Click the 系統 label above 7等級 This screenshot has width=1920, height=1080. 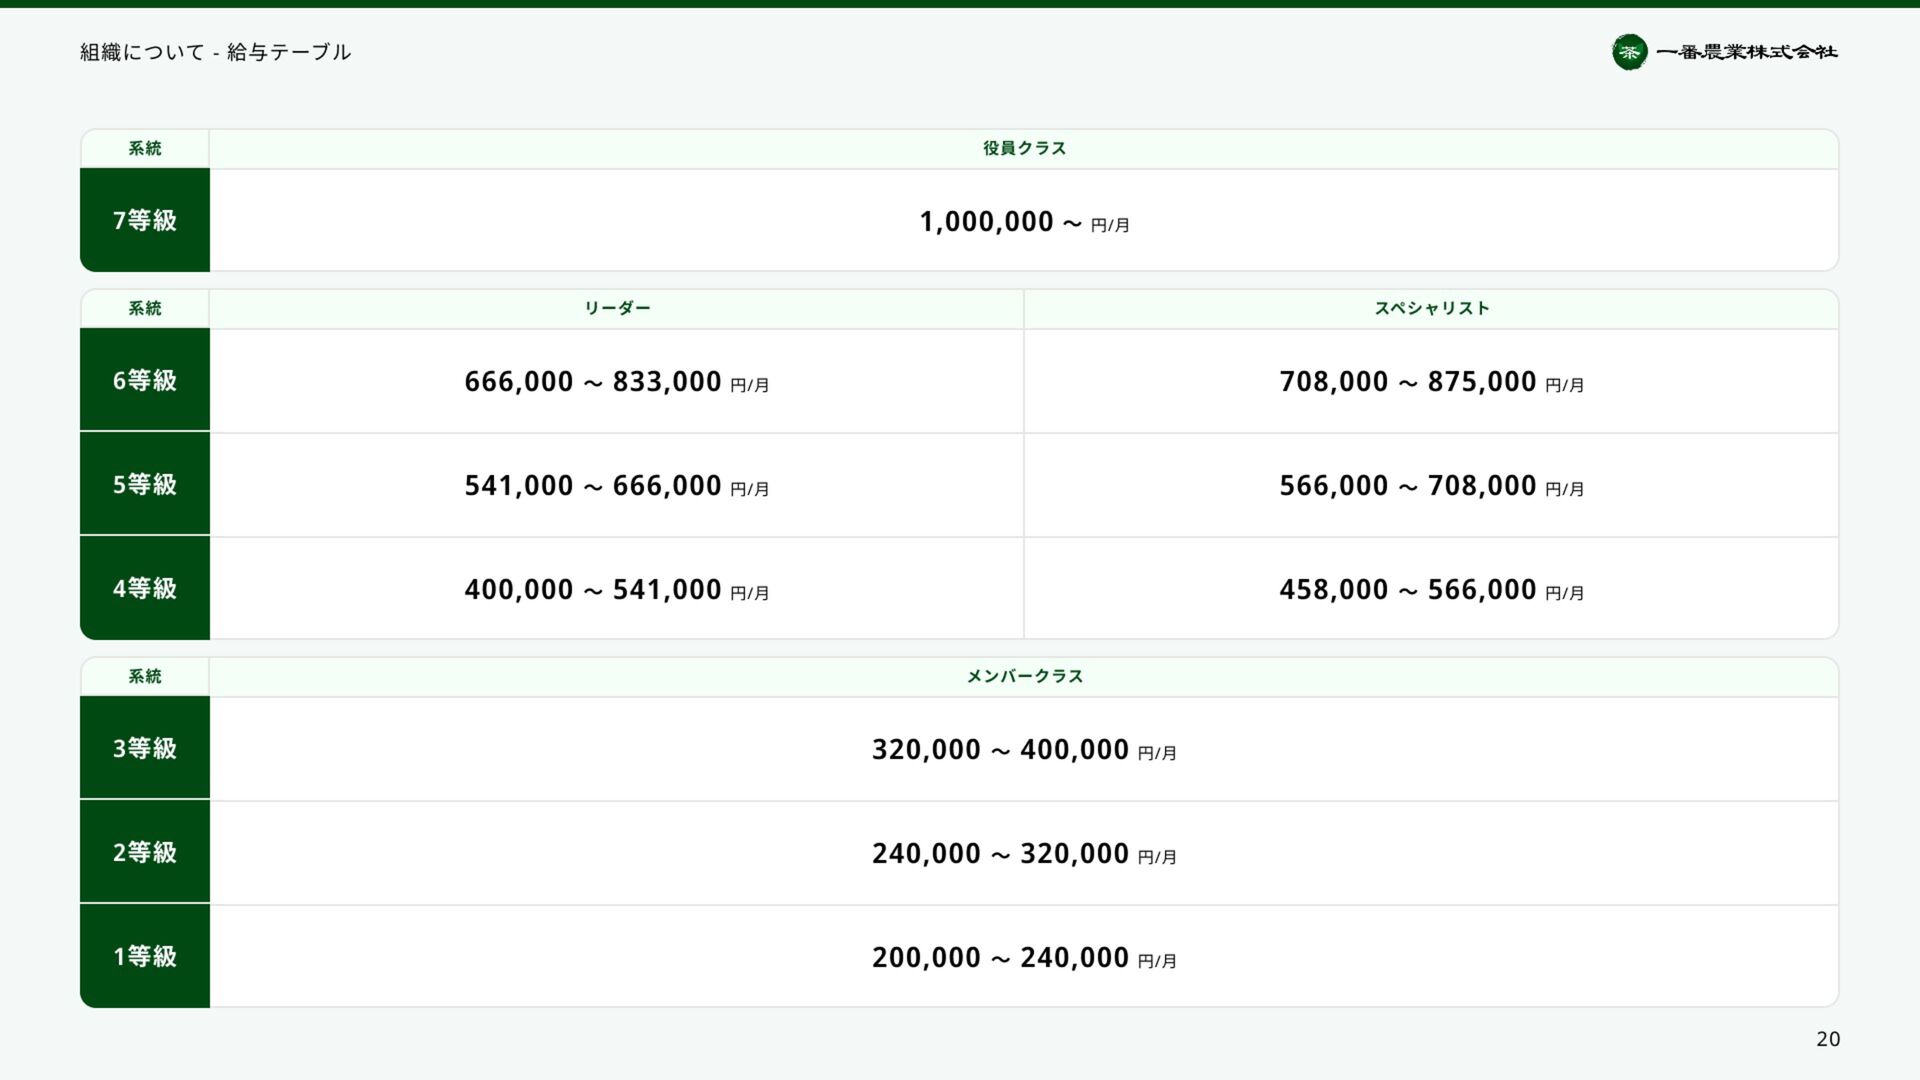pos(145,148)
